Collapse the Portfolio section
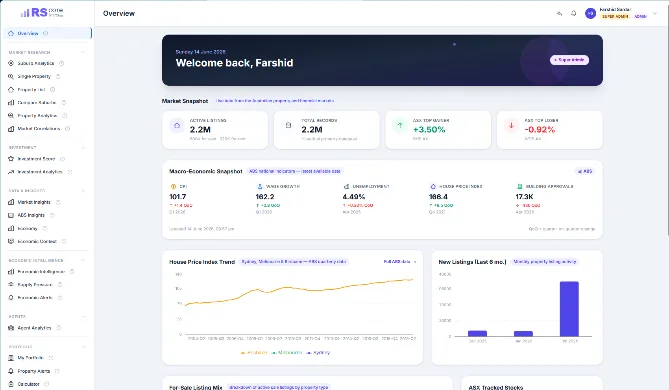This screenshot has height=390, width=669. click(83, 346)
